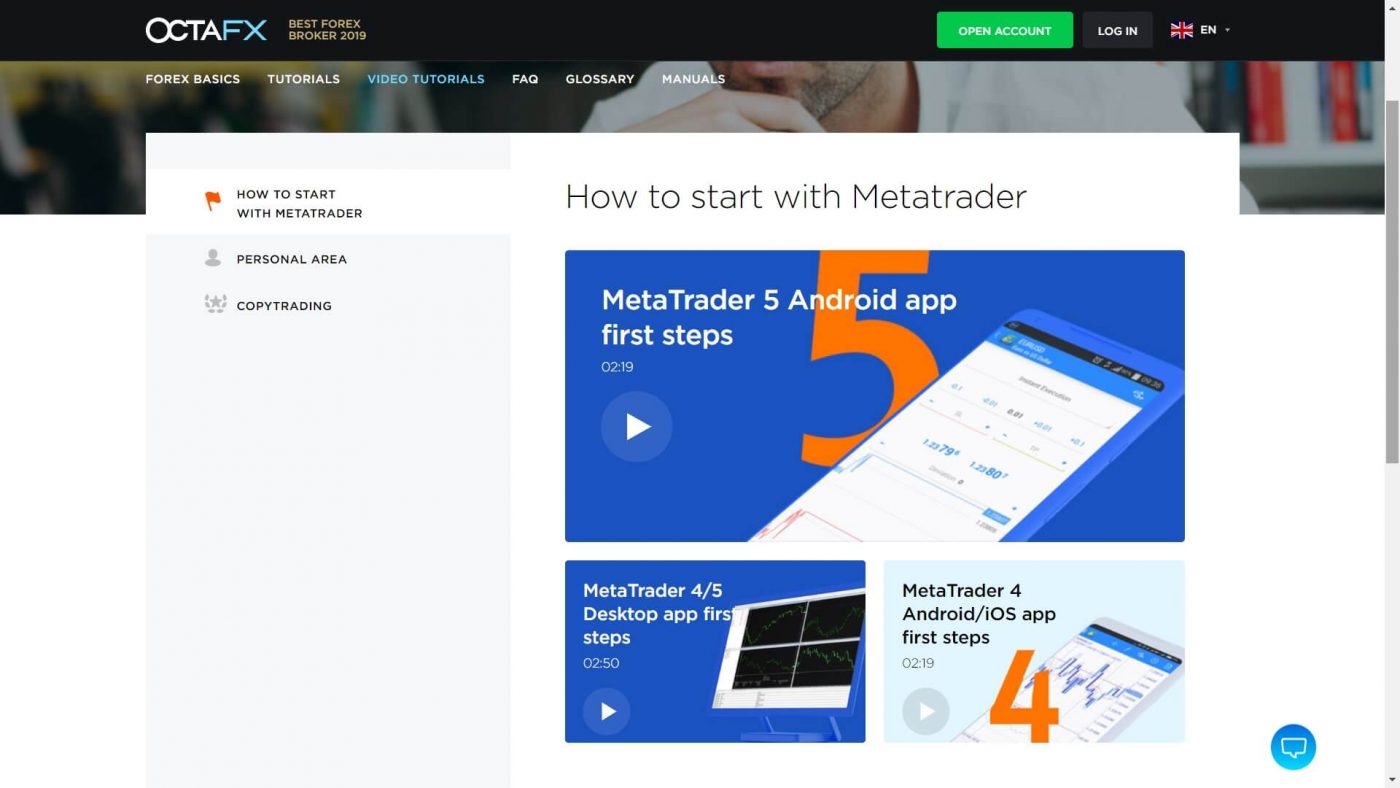
Task: Click the Copytrading star-group icon
Action: click(x=215, y=304)
